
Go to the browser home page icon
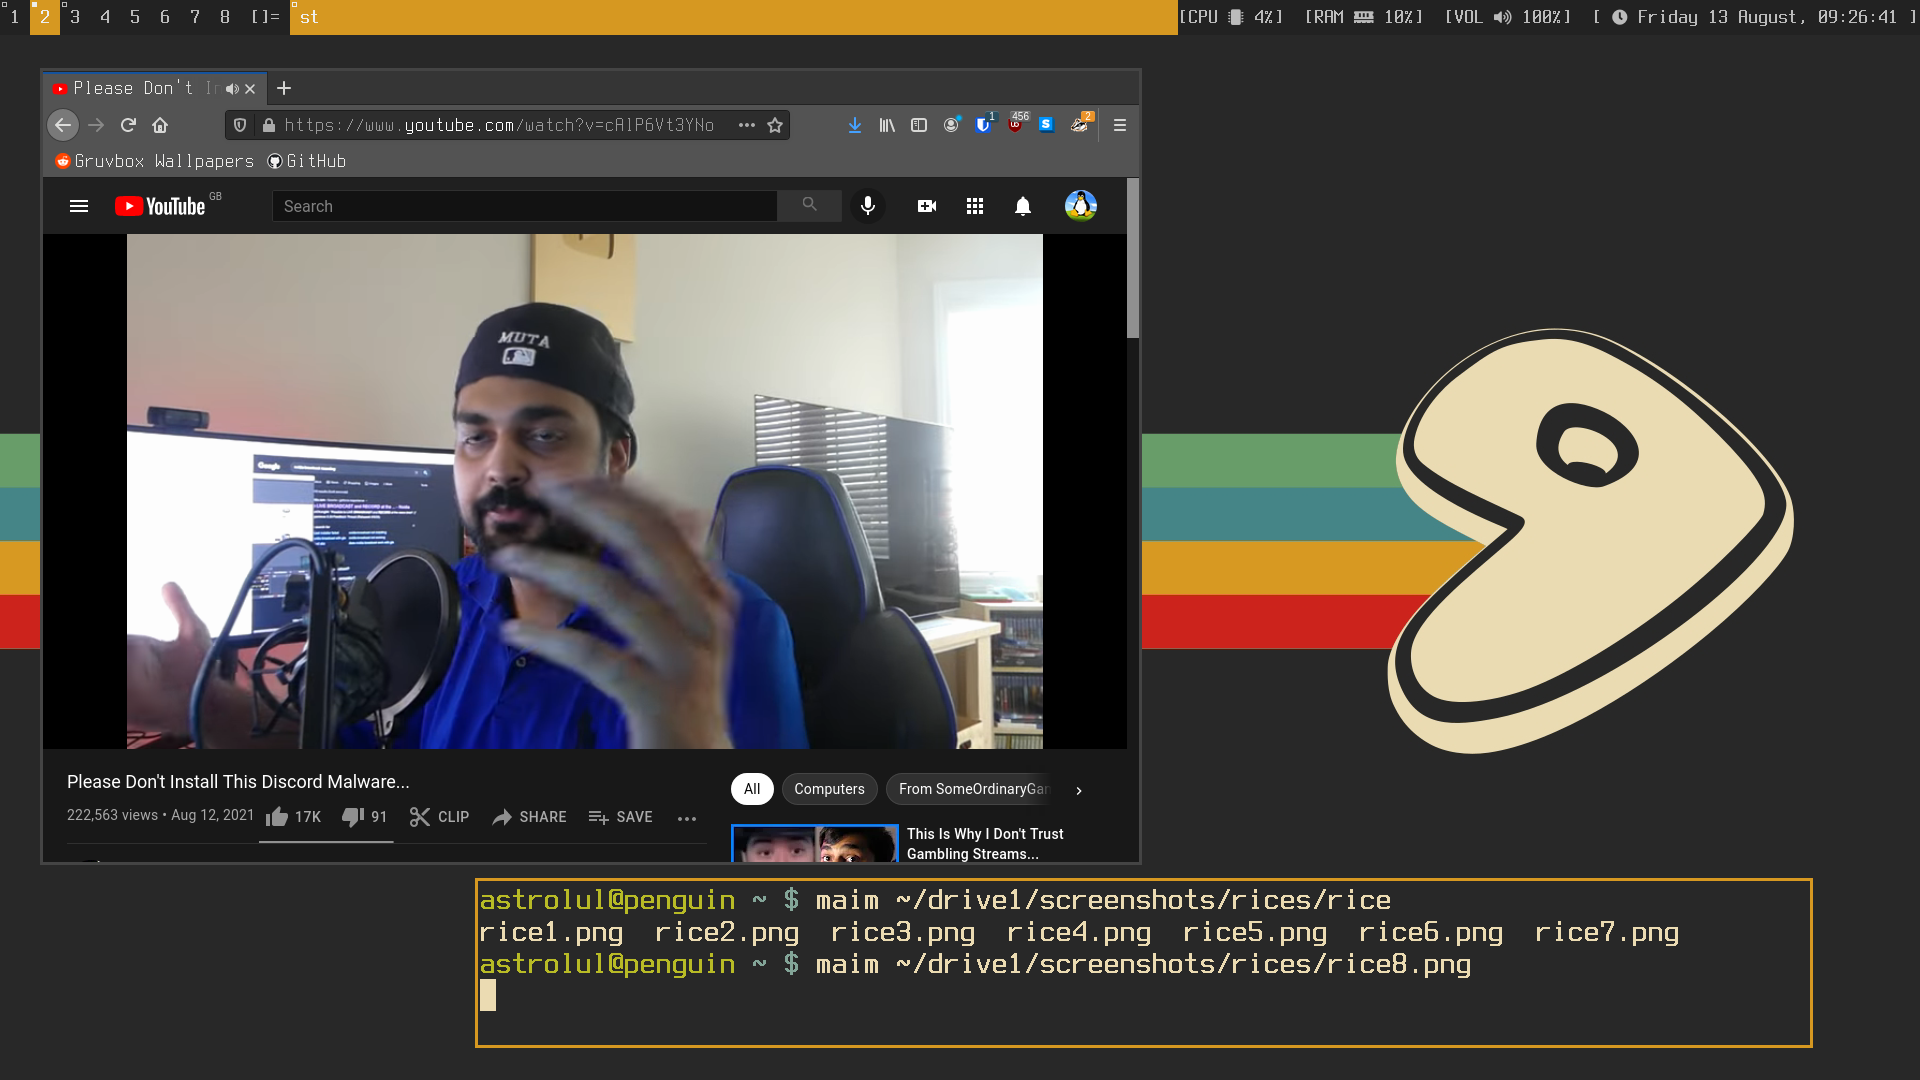coord(160,125)
